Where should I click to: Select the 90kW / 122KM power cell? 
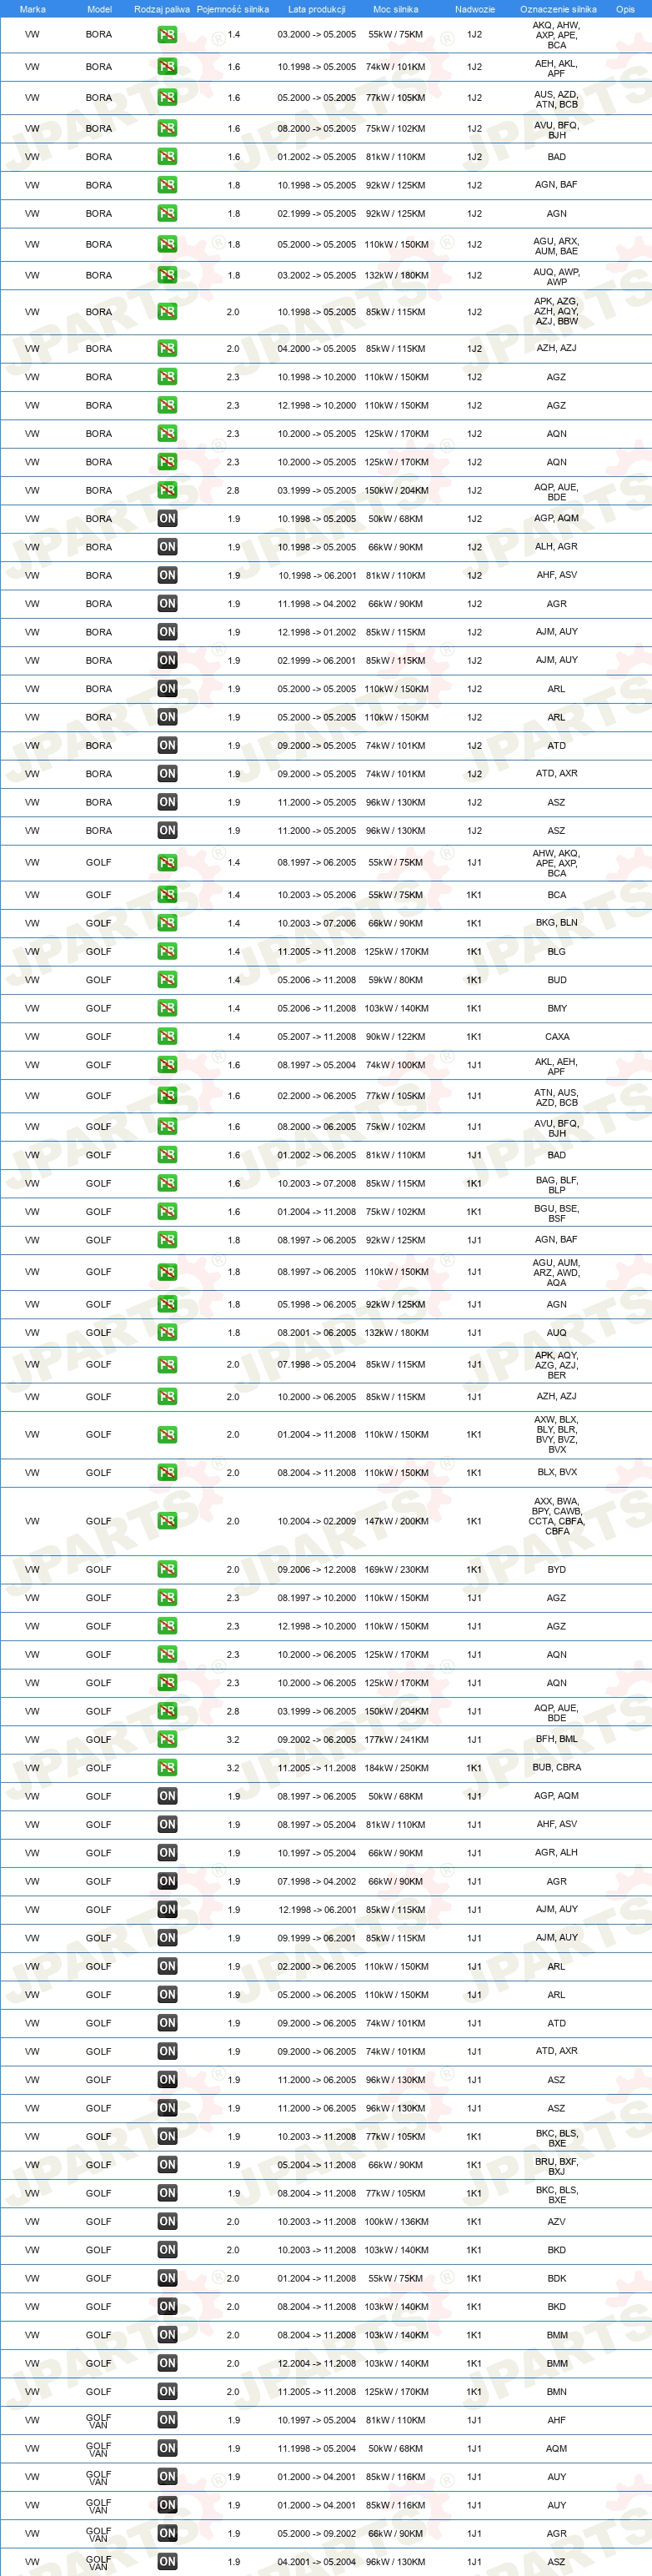click(x=396, y=1036)
